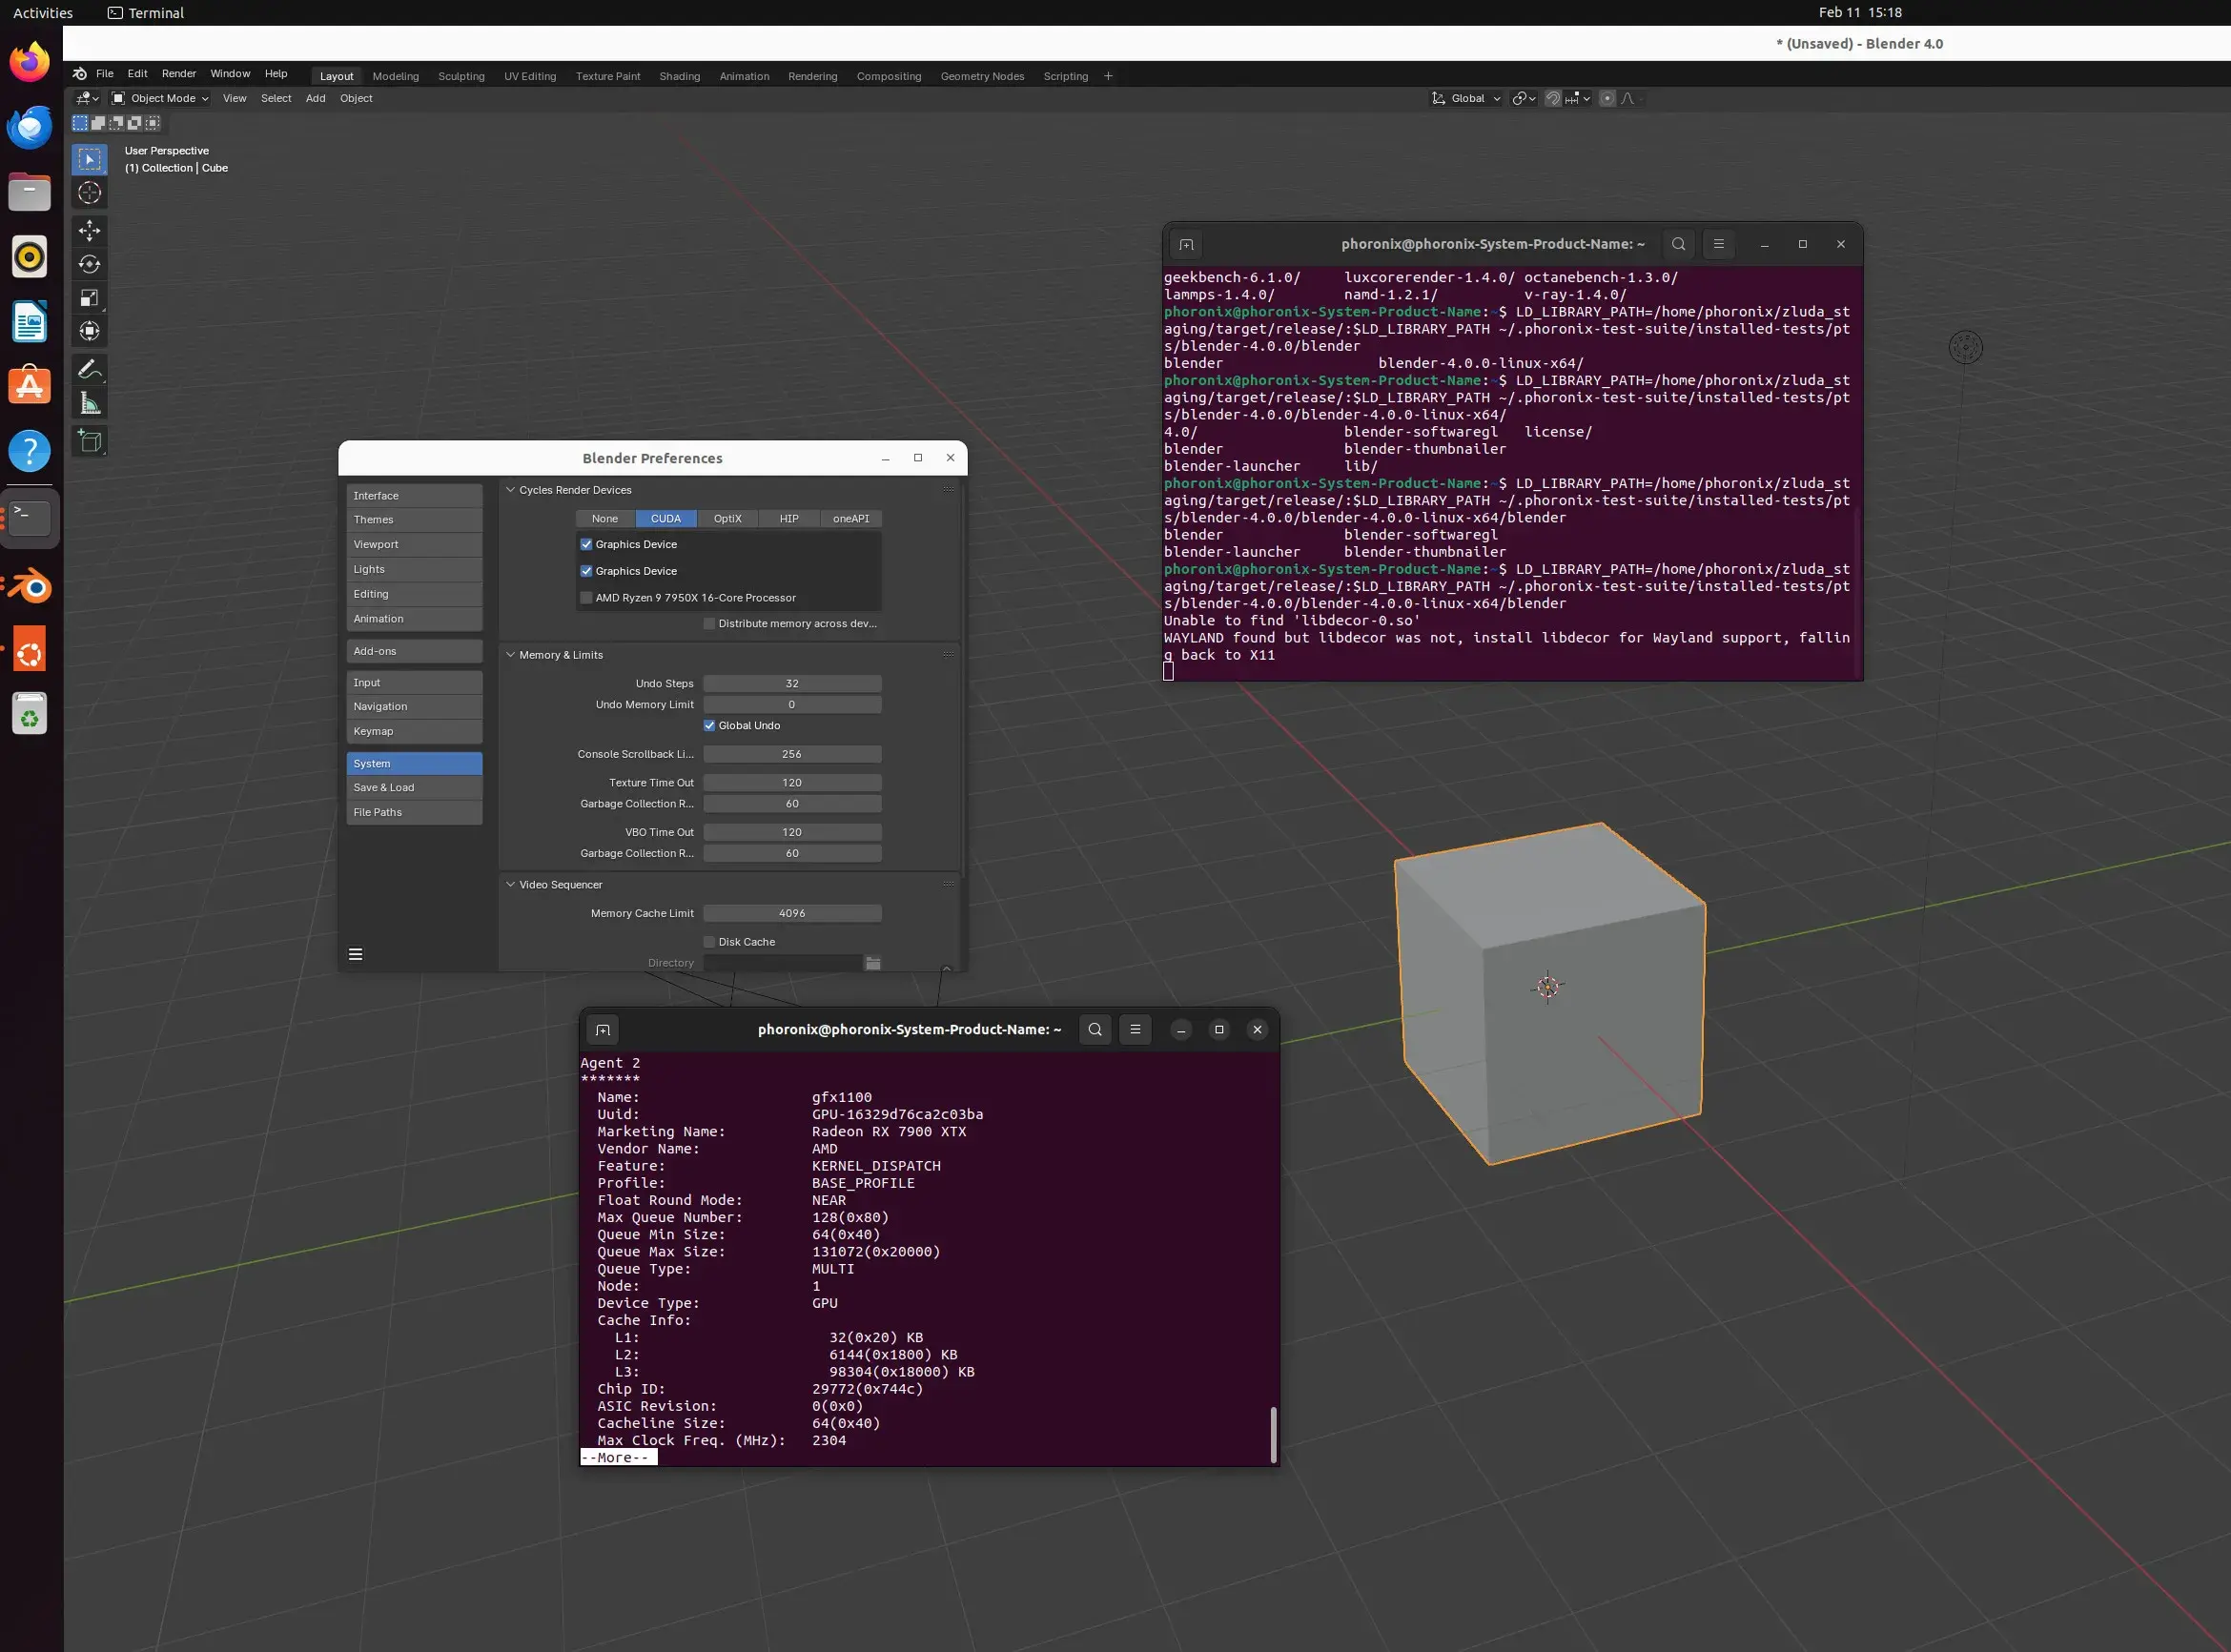The width and height of the screenshot is (2231, 1652).
Task: Open the Object Mode dropdown
Action: (x=160, y=98)
